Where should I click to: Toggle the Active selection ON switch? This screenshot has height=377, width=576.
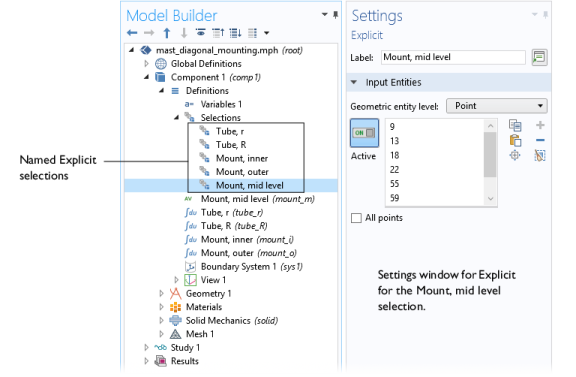coord(364,133)
